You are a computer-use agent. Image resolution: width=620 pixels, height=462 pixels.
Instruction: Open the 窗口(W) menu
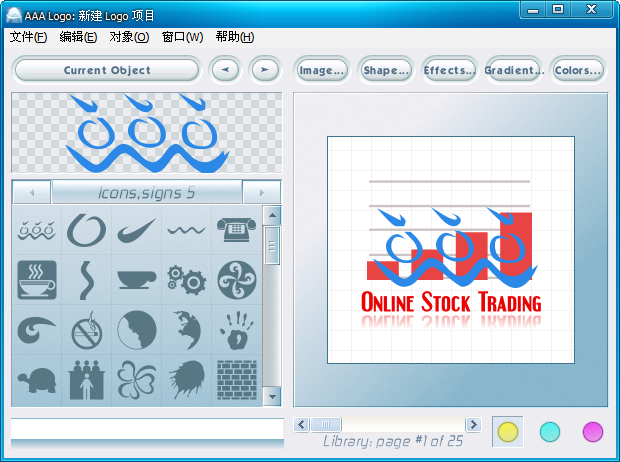click(182, 37)
